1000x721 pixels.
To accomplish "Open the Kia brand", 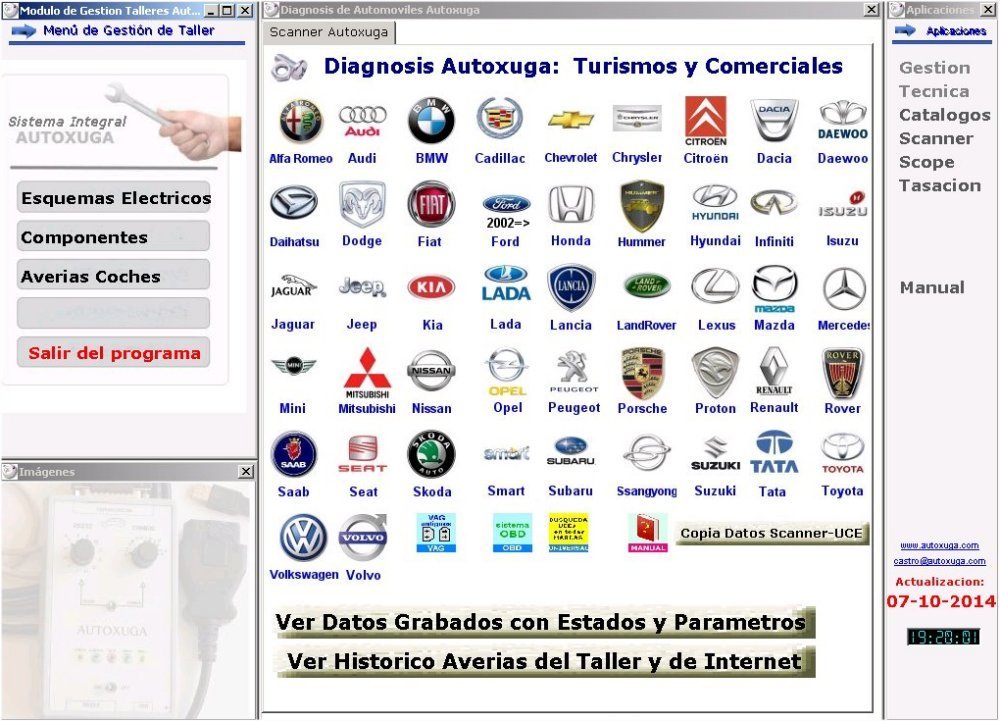I will coord(431,287).
